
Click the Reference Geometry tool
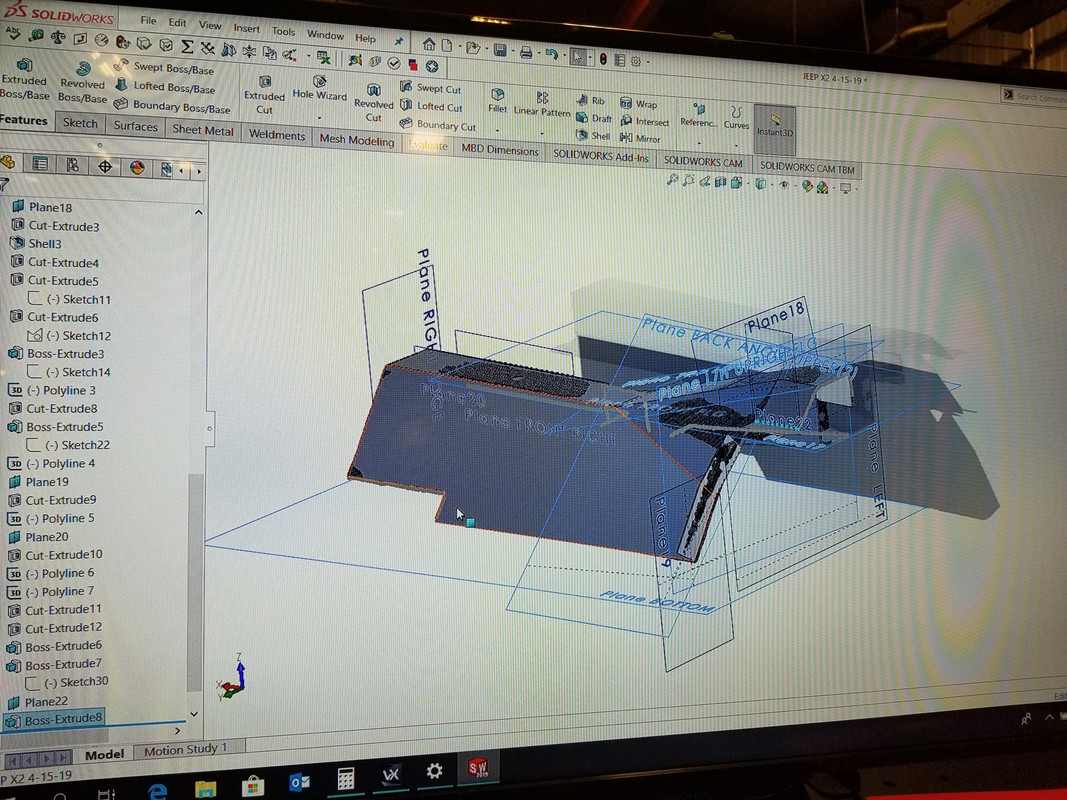tap(699, 115)
